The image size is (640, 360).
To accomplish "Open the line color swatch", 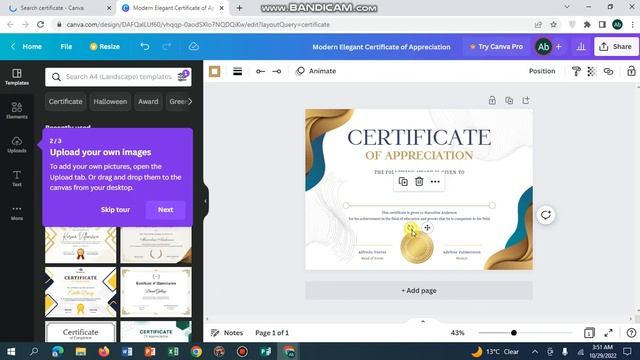I will coord(215,71).
